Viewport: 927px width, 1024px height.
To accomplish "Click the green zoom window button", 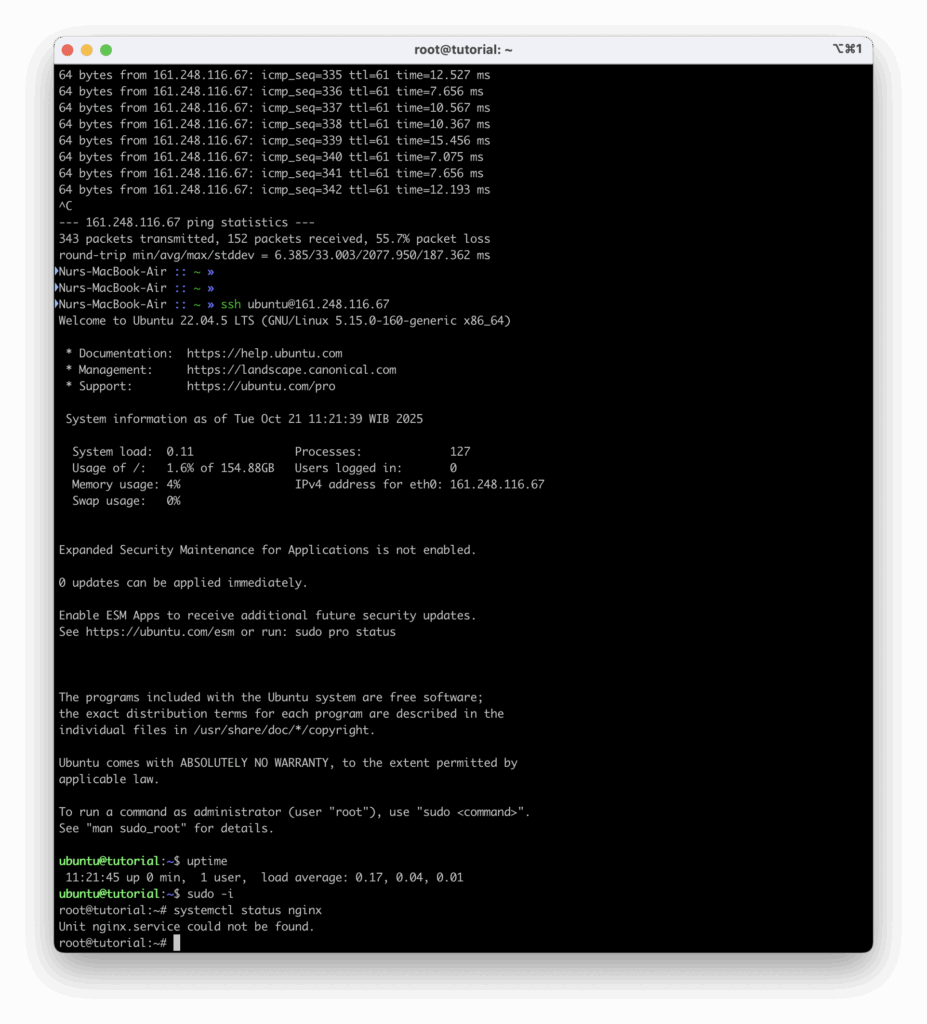I will point(106,50).
